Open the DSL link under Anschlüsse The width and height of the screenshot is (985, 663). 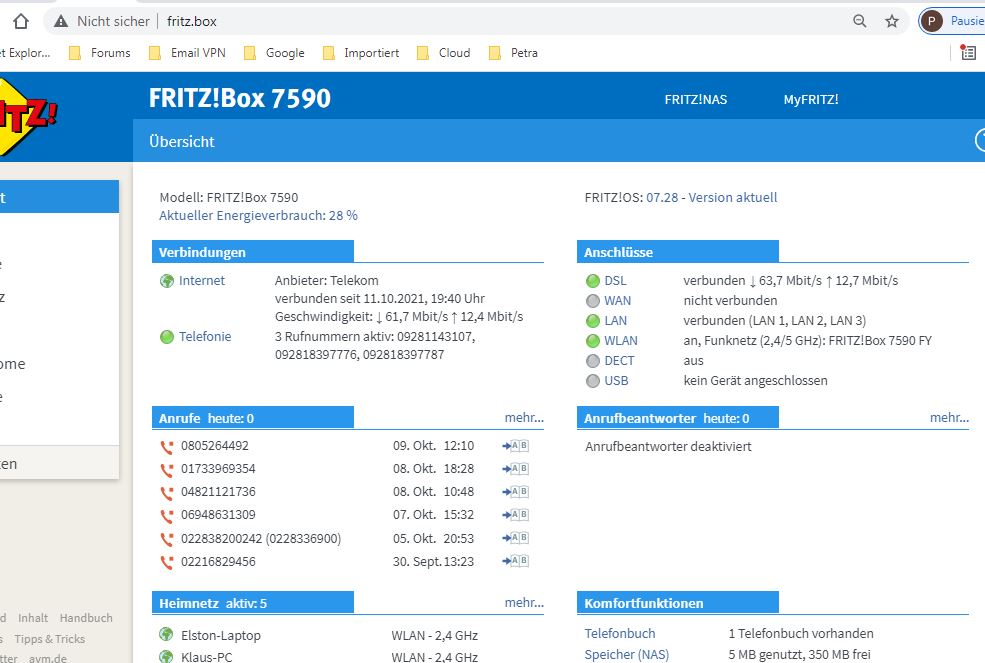tap(615, 280)
